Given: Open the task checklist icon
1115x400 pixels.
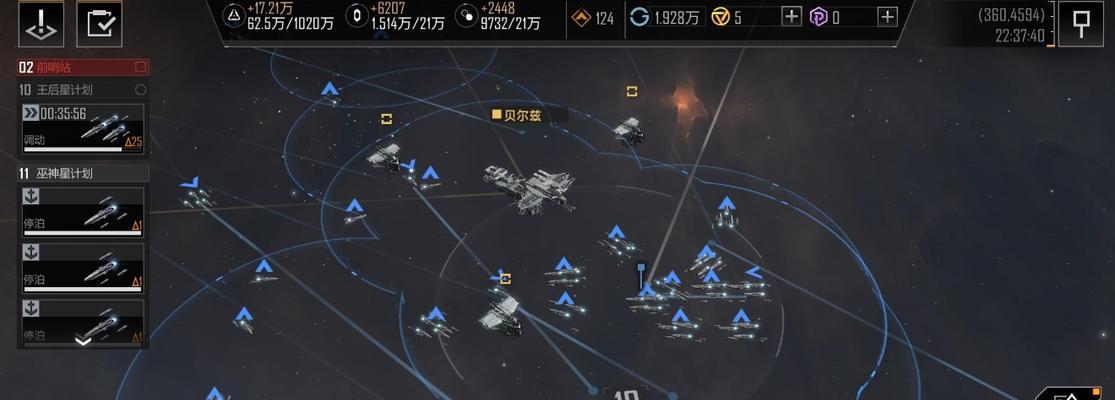Looking at the screenshot, I should [100, 23].
